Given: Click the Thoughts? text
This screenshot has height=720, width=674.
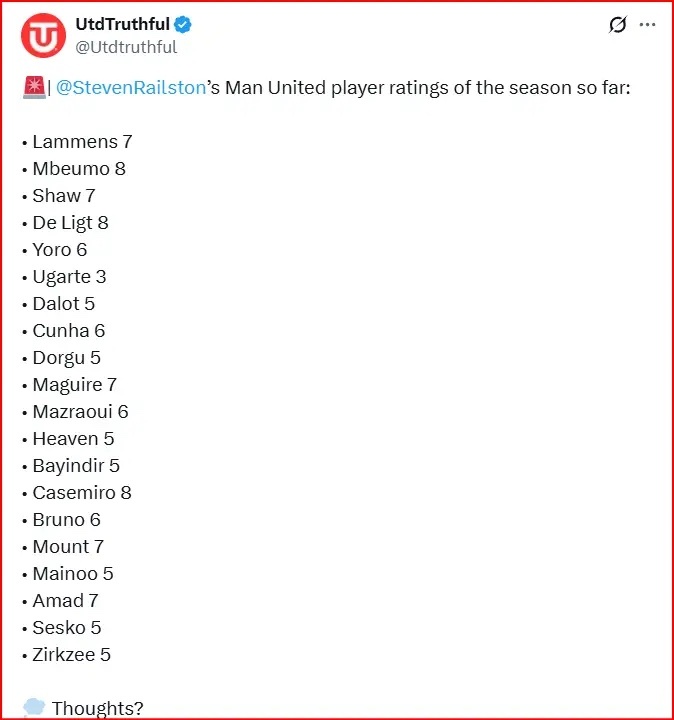Looking at the screenshot, I should coord(97,708).
